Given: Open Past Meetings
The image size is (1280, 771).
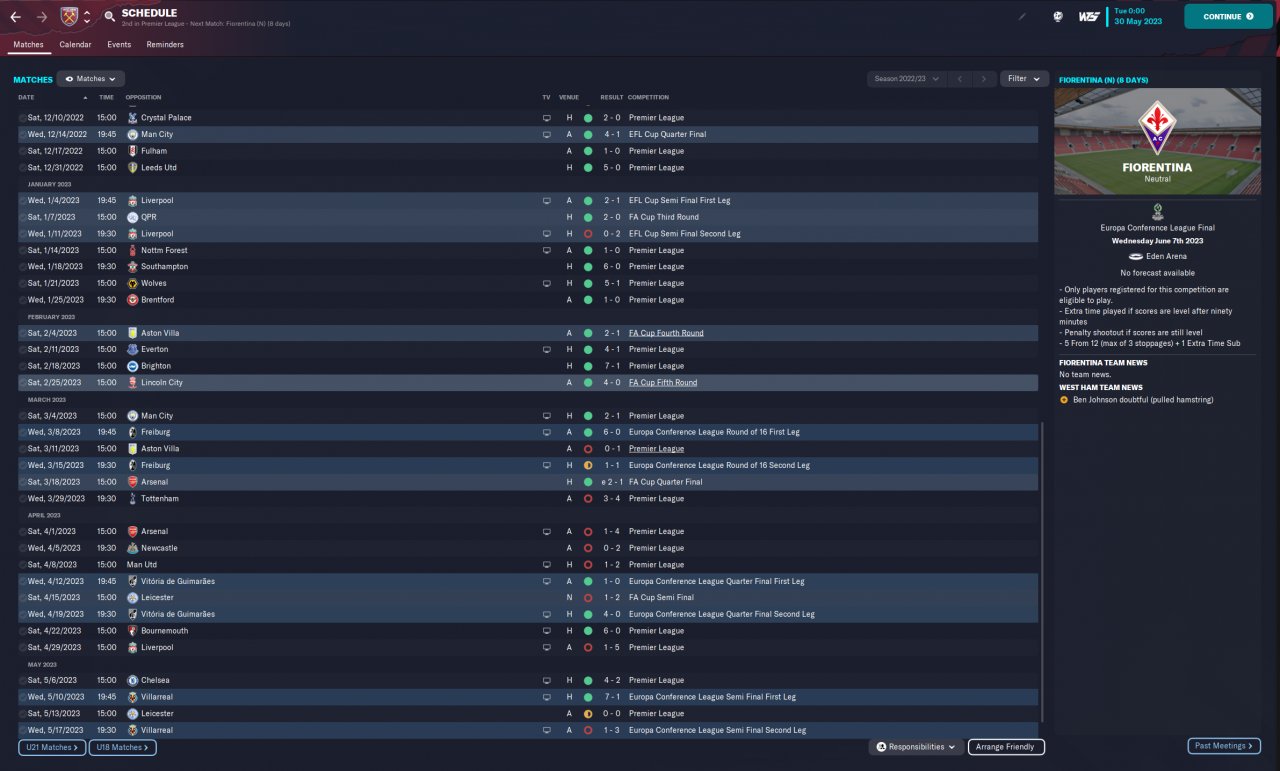Looking at the screenshot, I should point(1224,746).
